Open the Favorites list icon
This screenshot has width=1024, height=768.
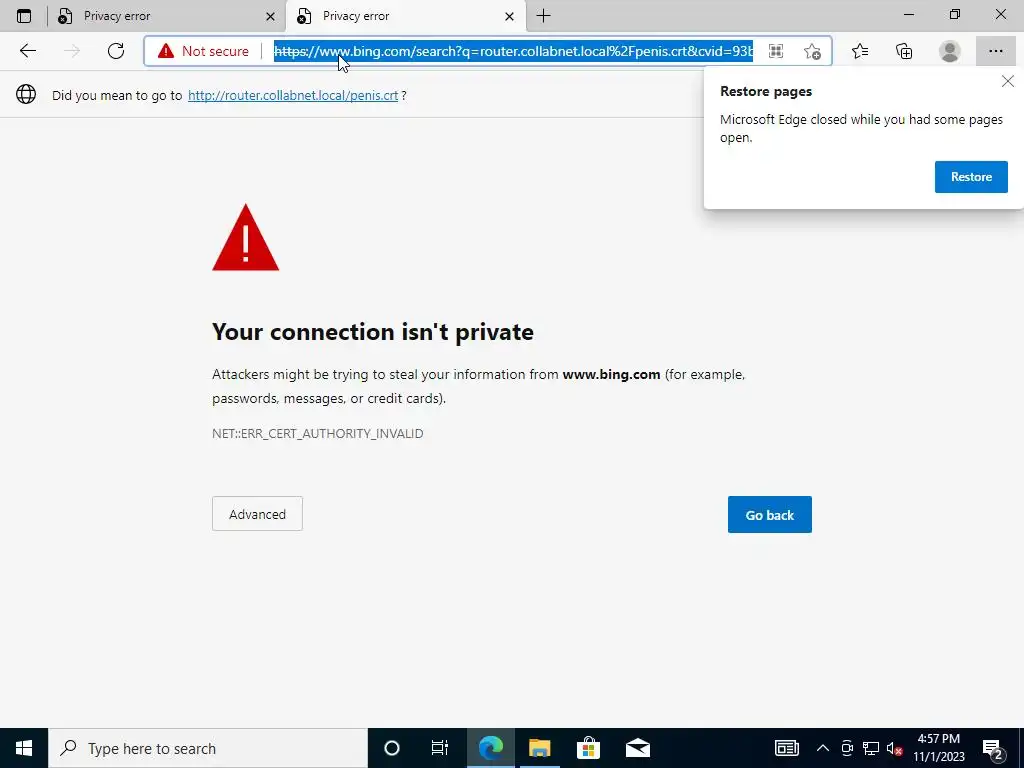pyautogui.click(x=860, y=51)
